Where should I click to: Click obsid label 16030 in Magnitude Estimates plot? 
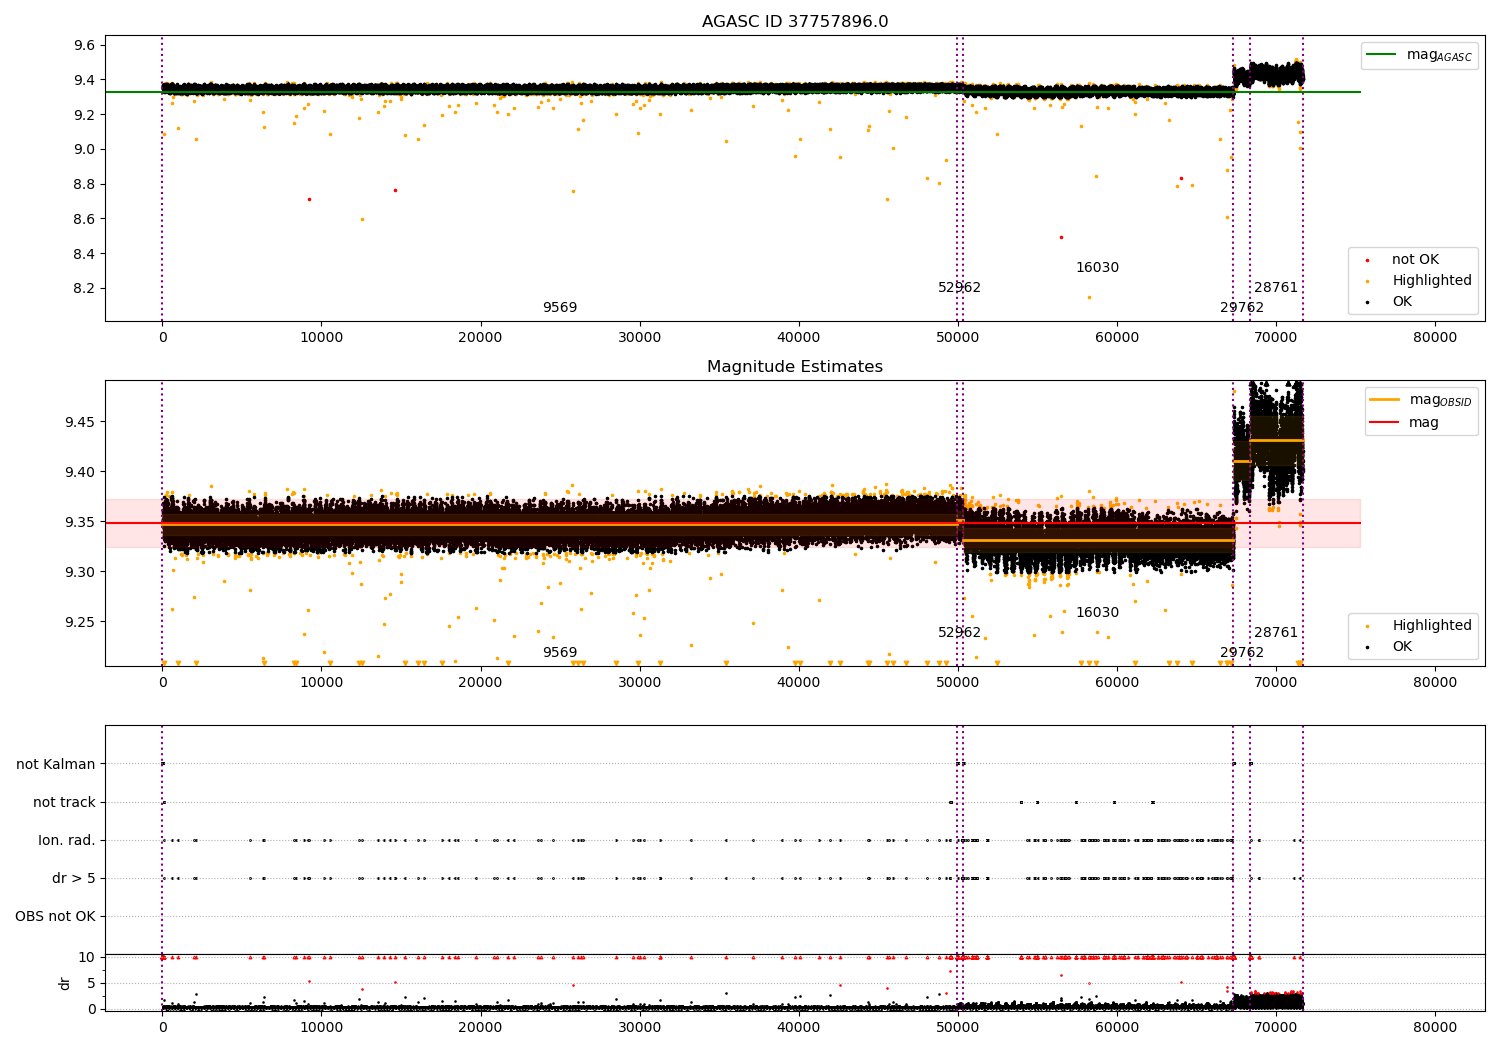click(1097, 613)
